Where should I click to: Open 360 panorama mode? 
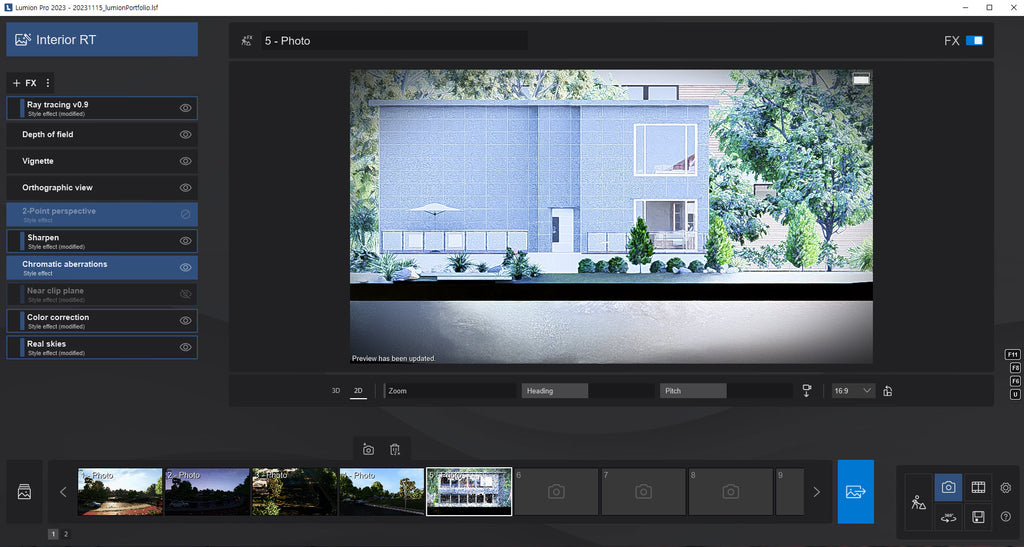(948, 517)
